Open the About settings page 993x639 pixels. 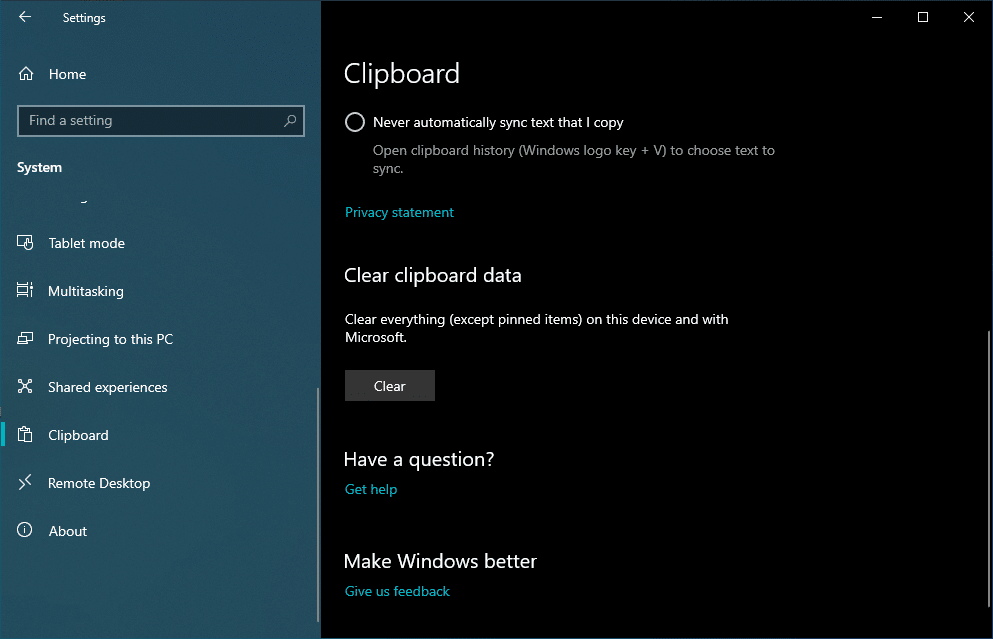pos(67,530)
